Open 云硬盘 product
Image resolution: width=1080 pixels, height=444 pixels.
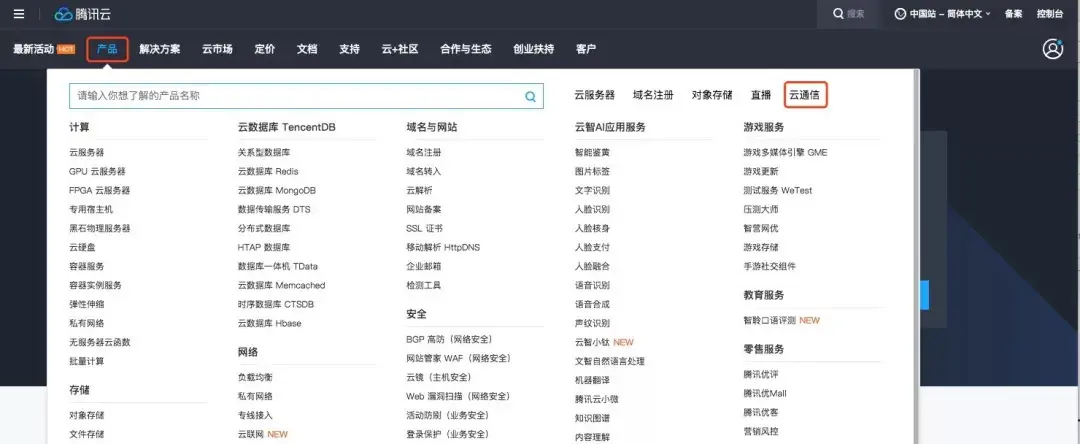(82, 247)
